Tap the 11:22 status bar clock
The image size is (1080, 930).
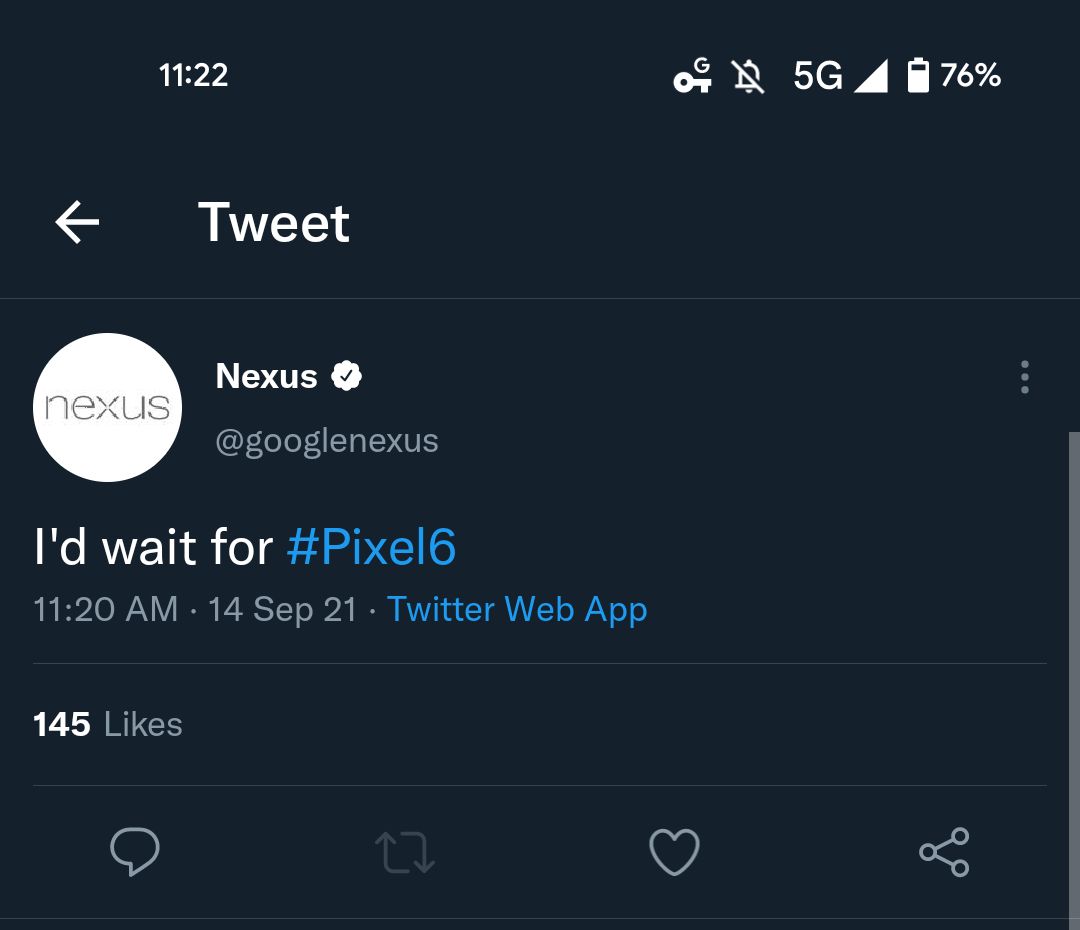coord(193,75)
